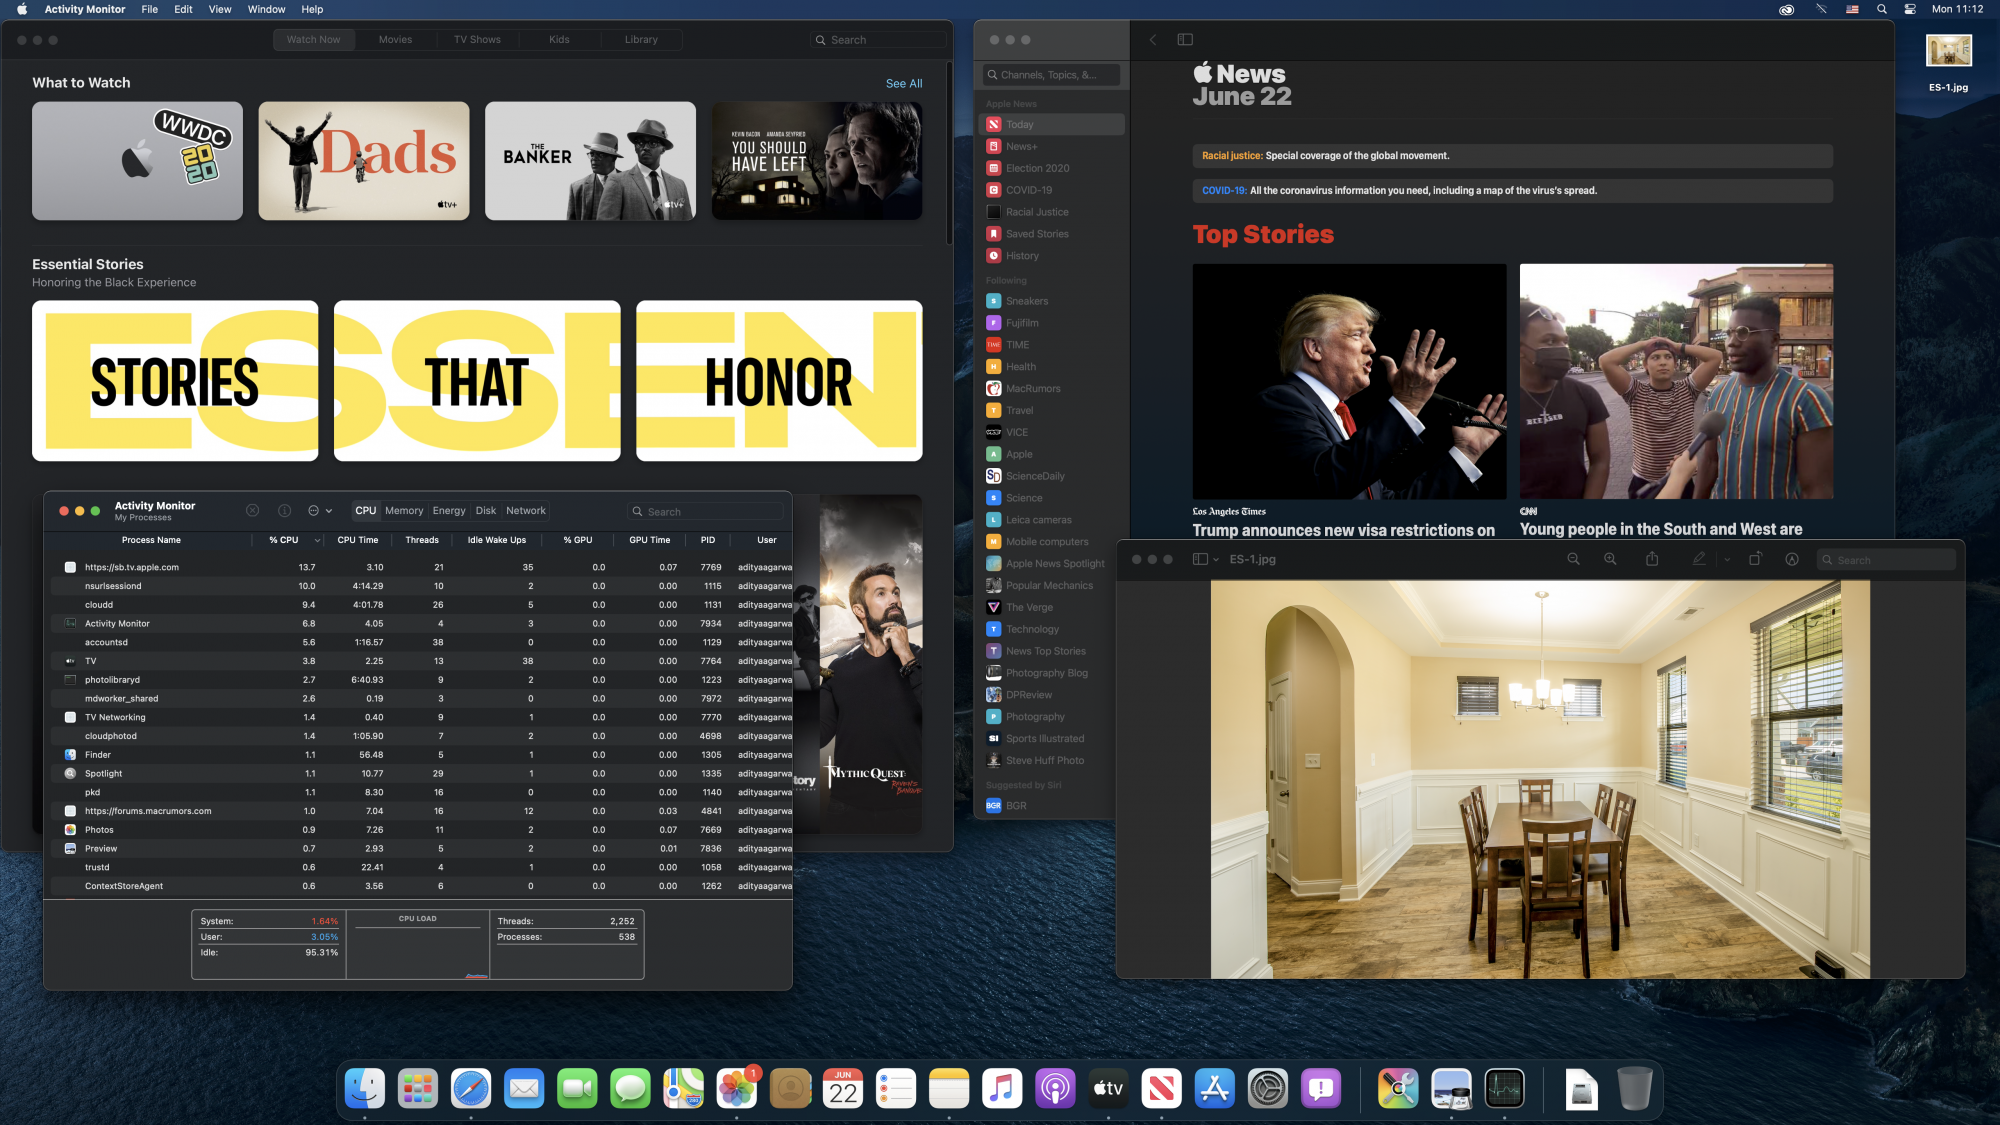Open System Preferences from the Dock
Screen dimensions: 2000x1125
(1268, 1089)
